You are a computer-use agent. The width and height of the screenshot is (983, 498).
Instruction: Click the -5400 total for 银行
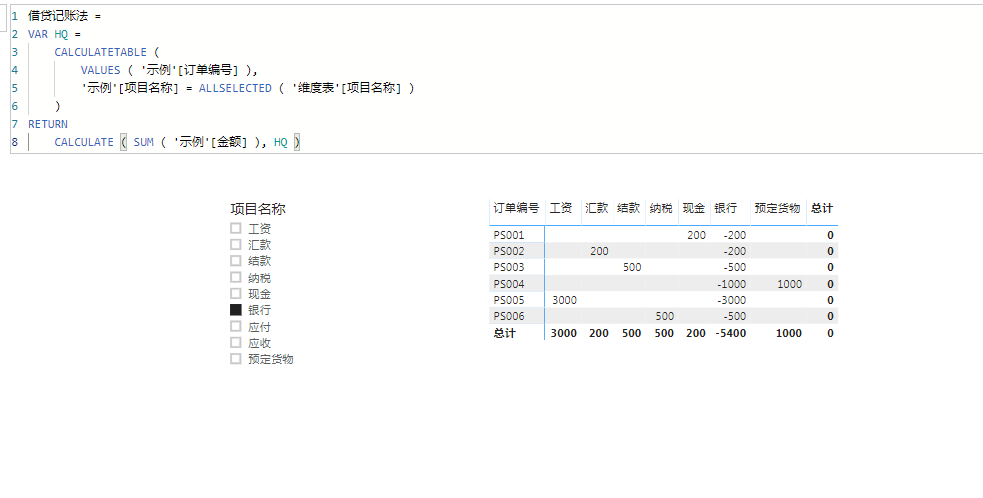(731, 334)
